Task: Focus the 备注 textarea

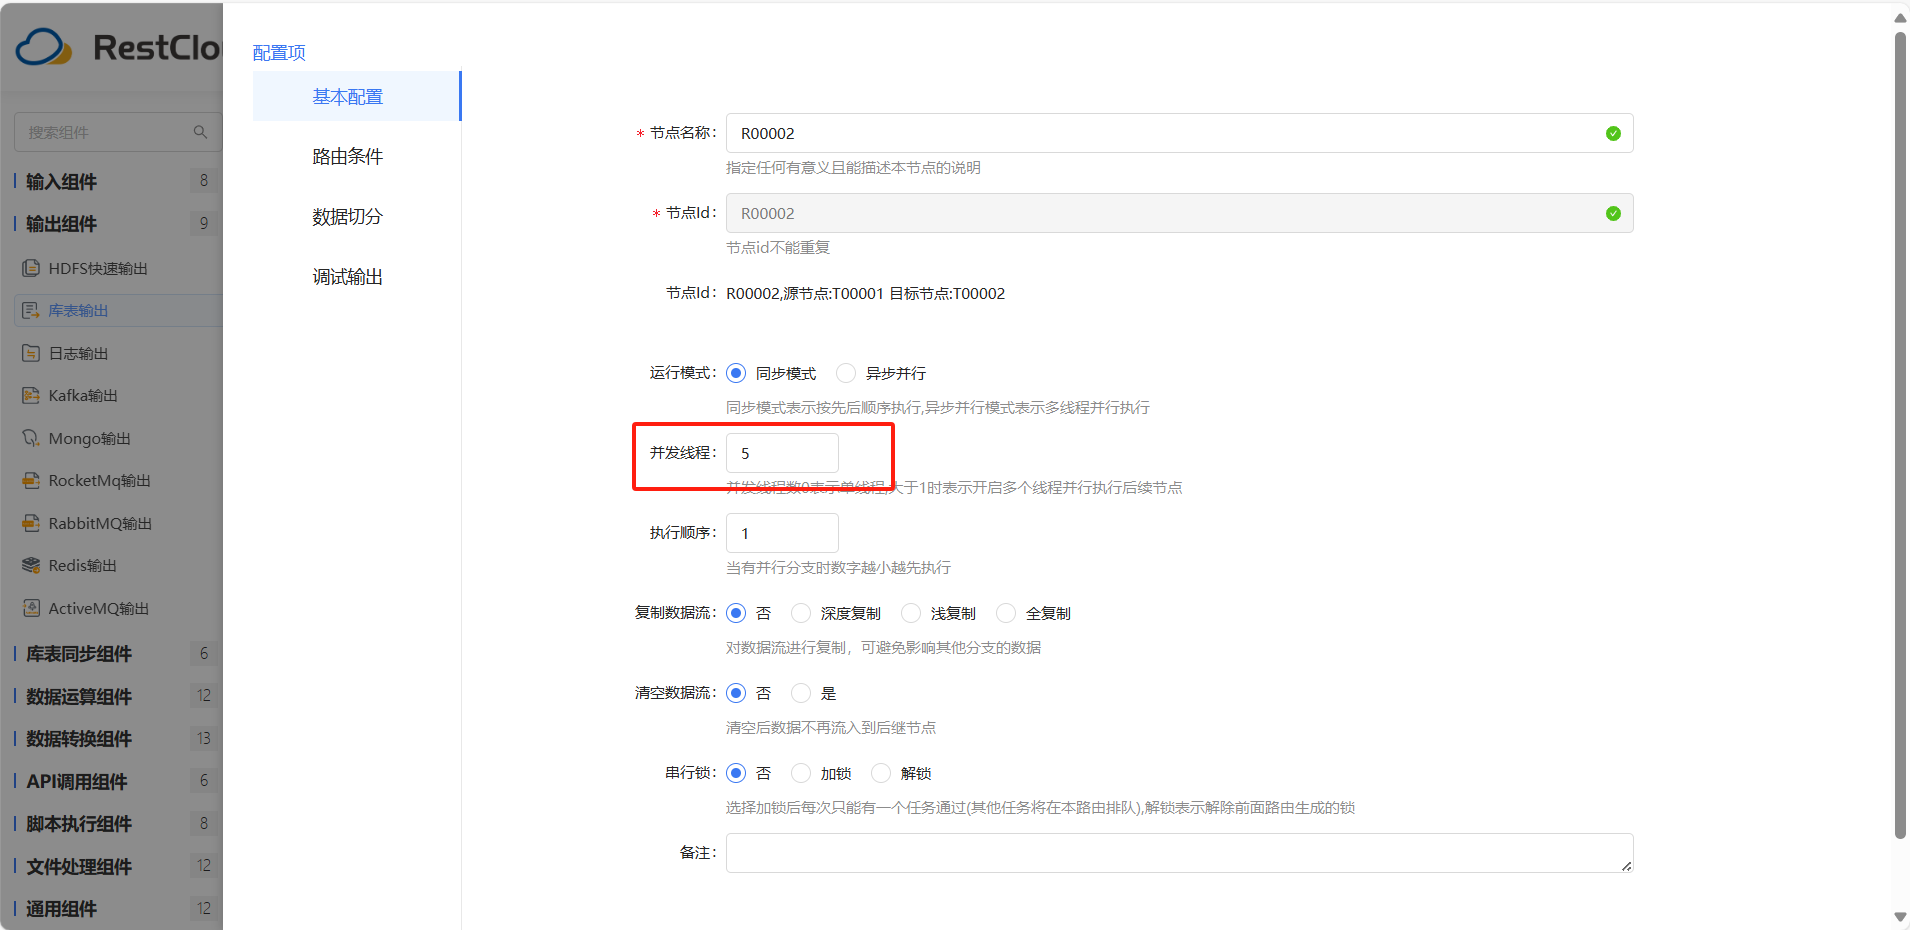Action: 1180,853
